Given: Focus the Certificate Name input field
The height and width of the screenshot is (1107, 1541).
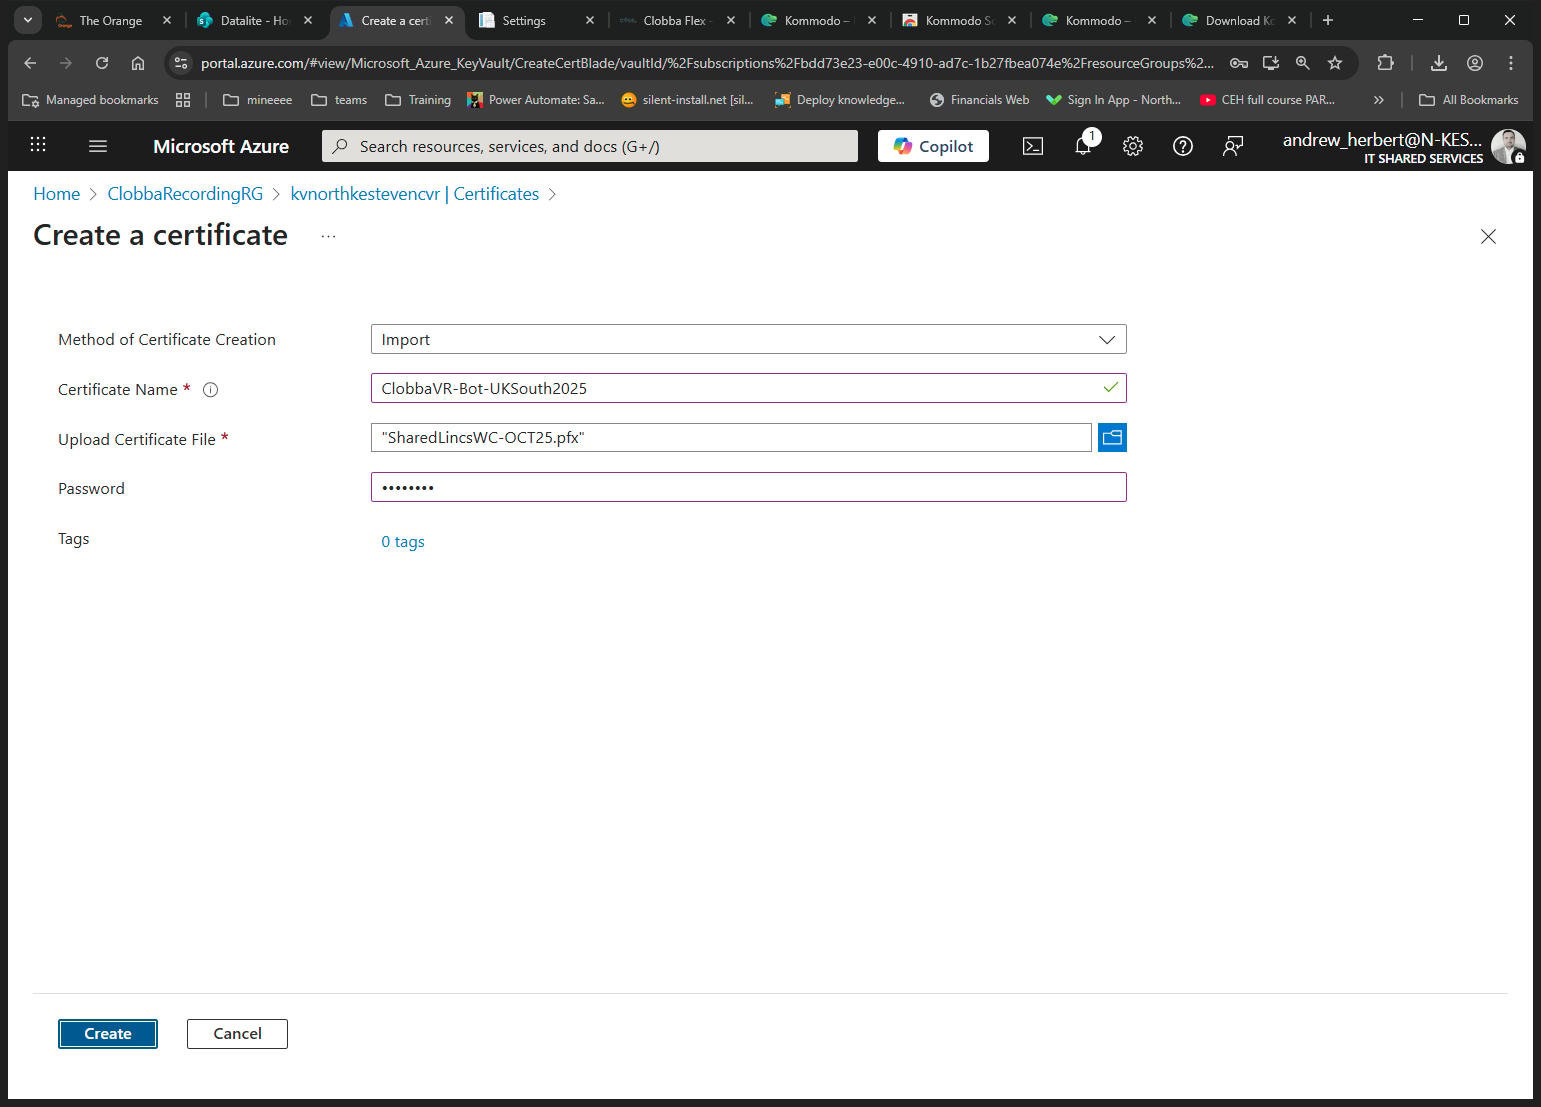Looking at the screenshot, I should tap(748, 388).
